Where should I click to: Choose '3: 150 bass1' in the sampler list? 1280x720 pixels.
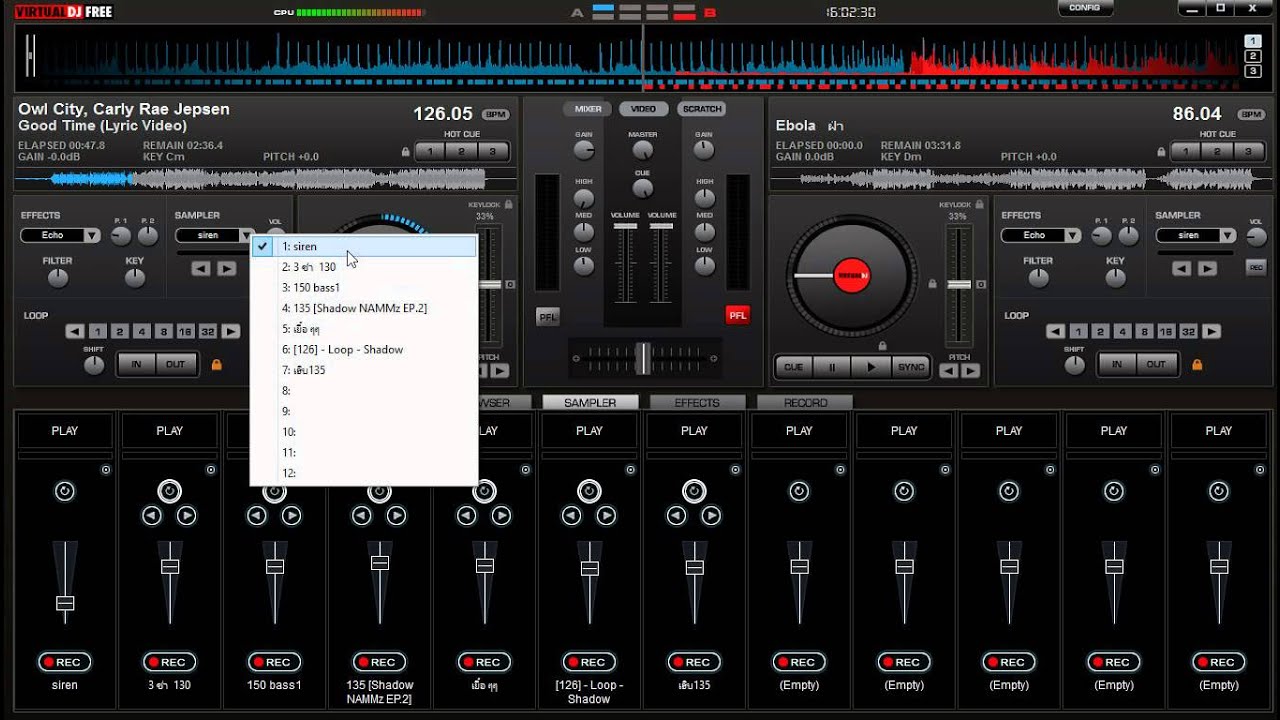click(364, 288)
